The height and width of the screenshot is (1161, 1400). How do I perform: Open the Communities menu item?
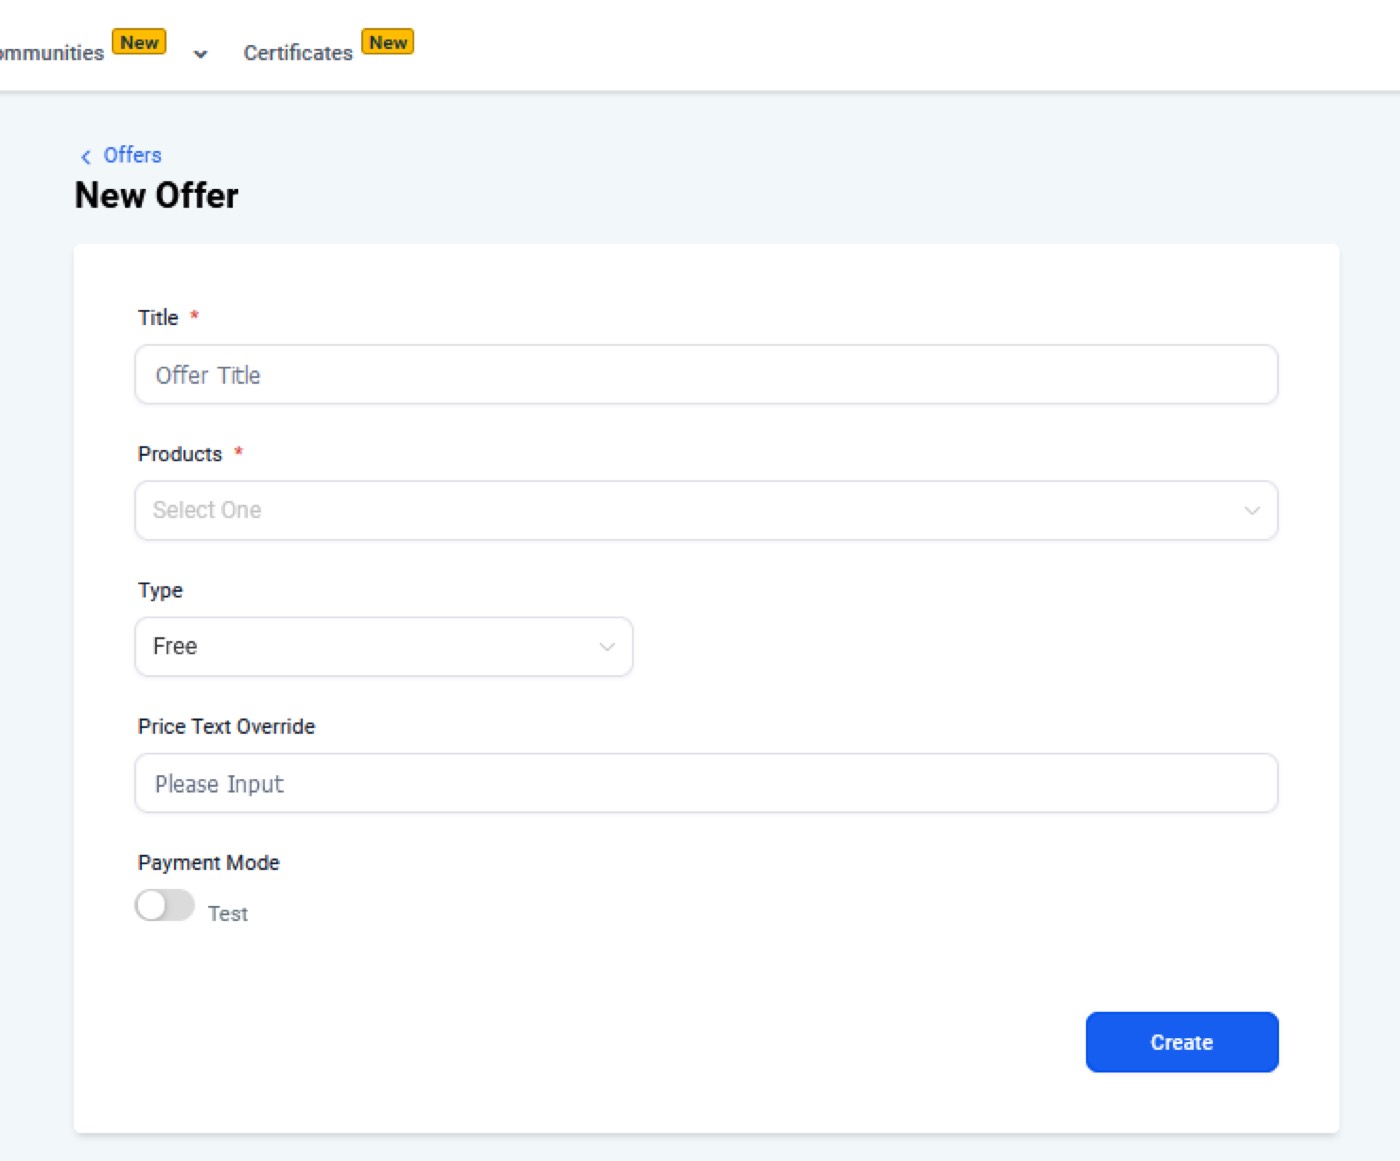[51, 53]
